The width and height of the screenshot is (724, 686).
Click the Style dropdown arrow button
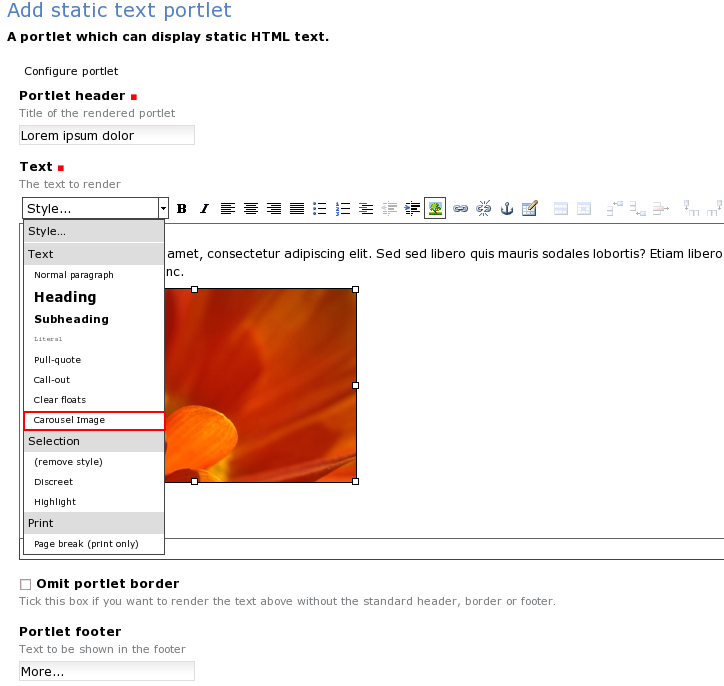[163, 208]
